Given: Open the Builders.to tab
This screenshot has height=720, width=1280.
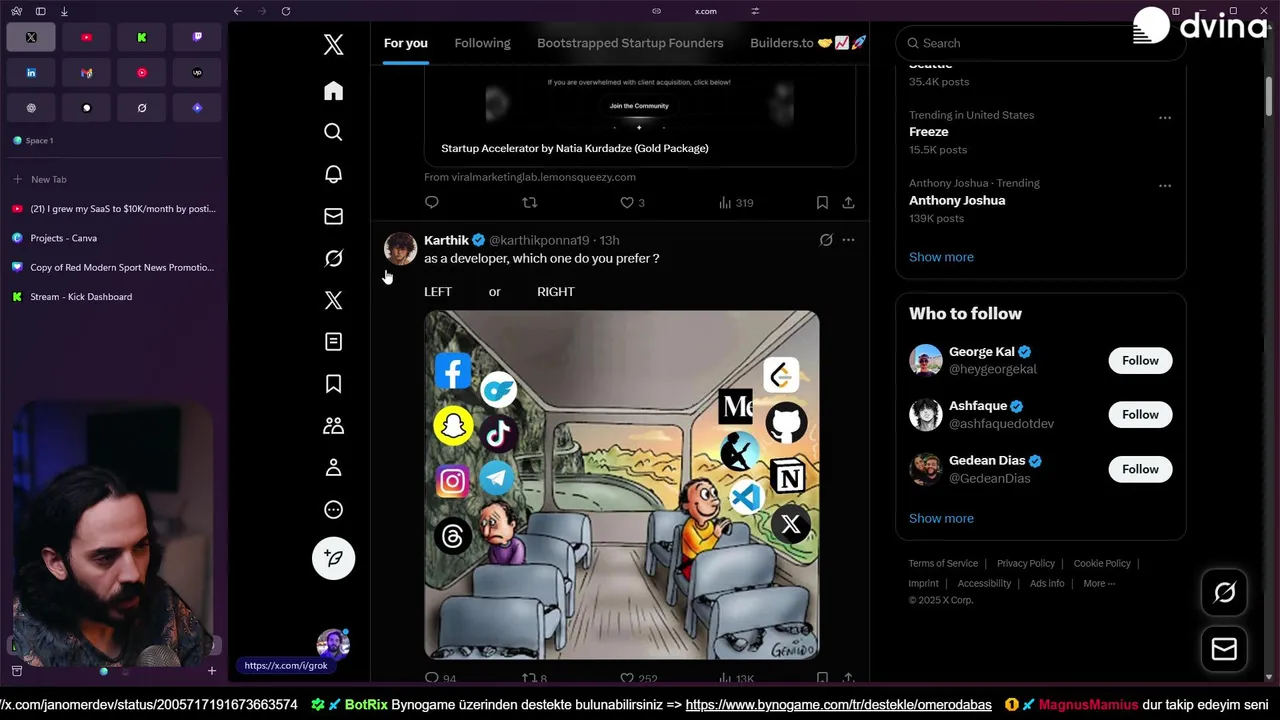Looking at the screenshot, I should [808, 43].
